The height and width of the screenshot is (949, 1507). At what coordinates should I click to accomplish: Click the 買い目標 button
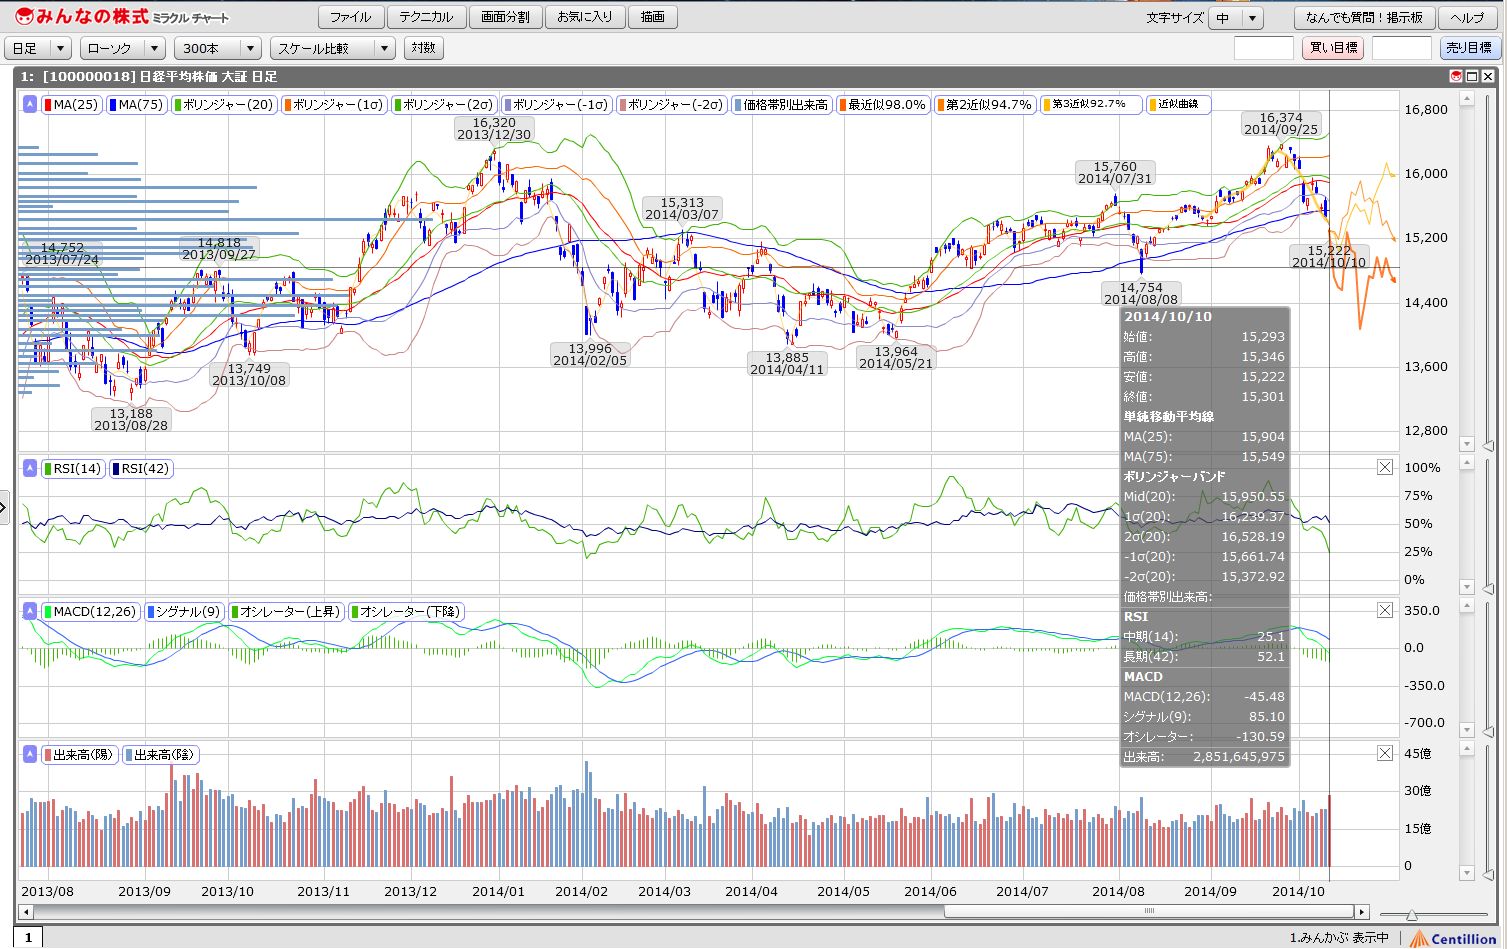coord(1333,48)
